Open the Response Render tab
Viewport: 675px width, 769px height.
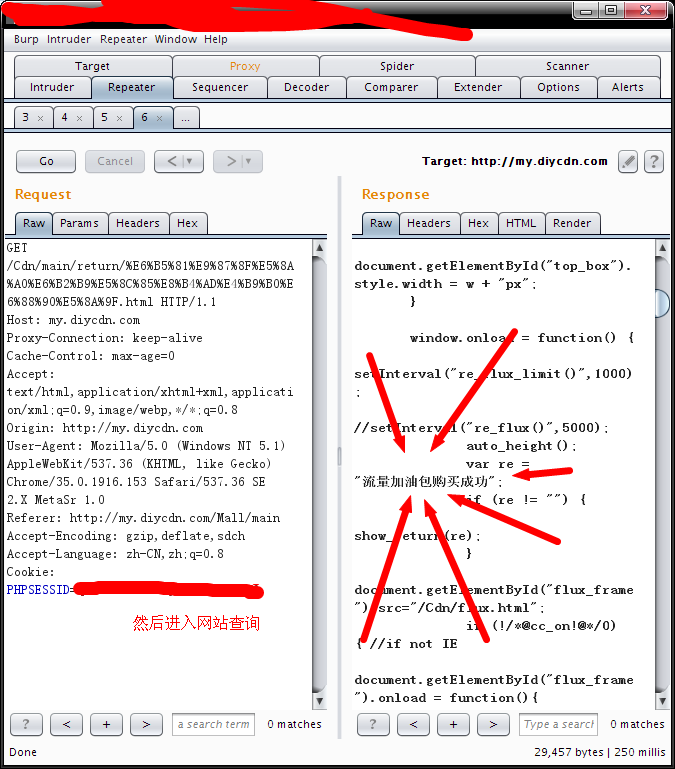(572, 224)
